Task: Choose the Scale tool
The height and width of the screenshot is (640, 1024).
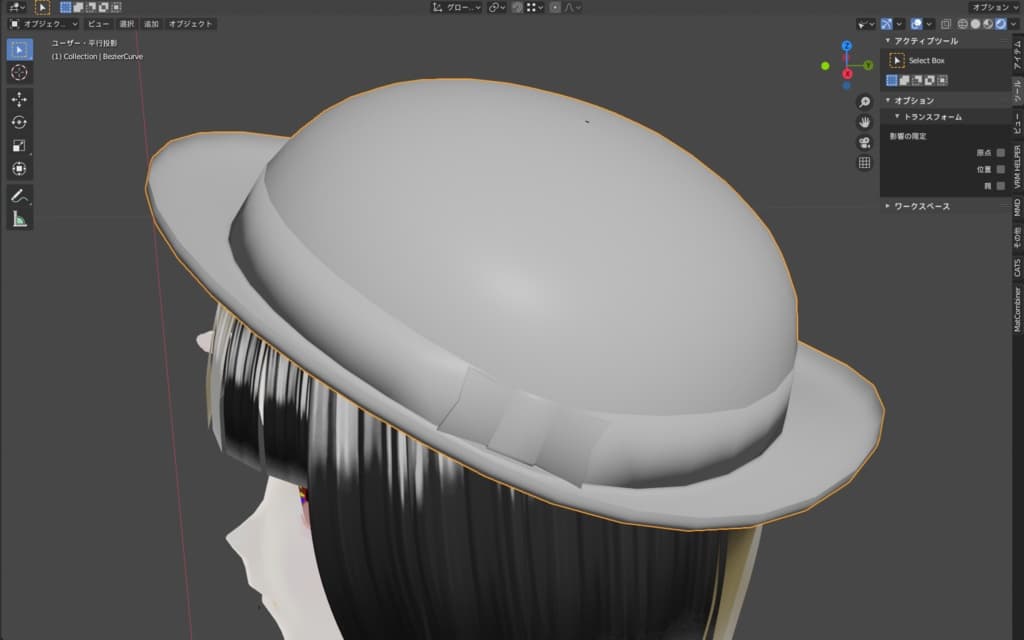Action: (x=19, y=145)
